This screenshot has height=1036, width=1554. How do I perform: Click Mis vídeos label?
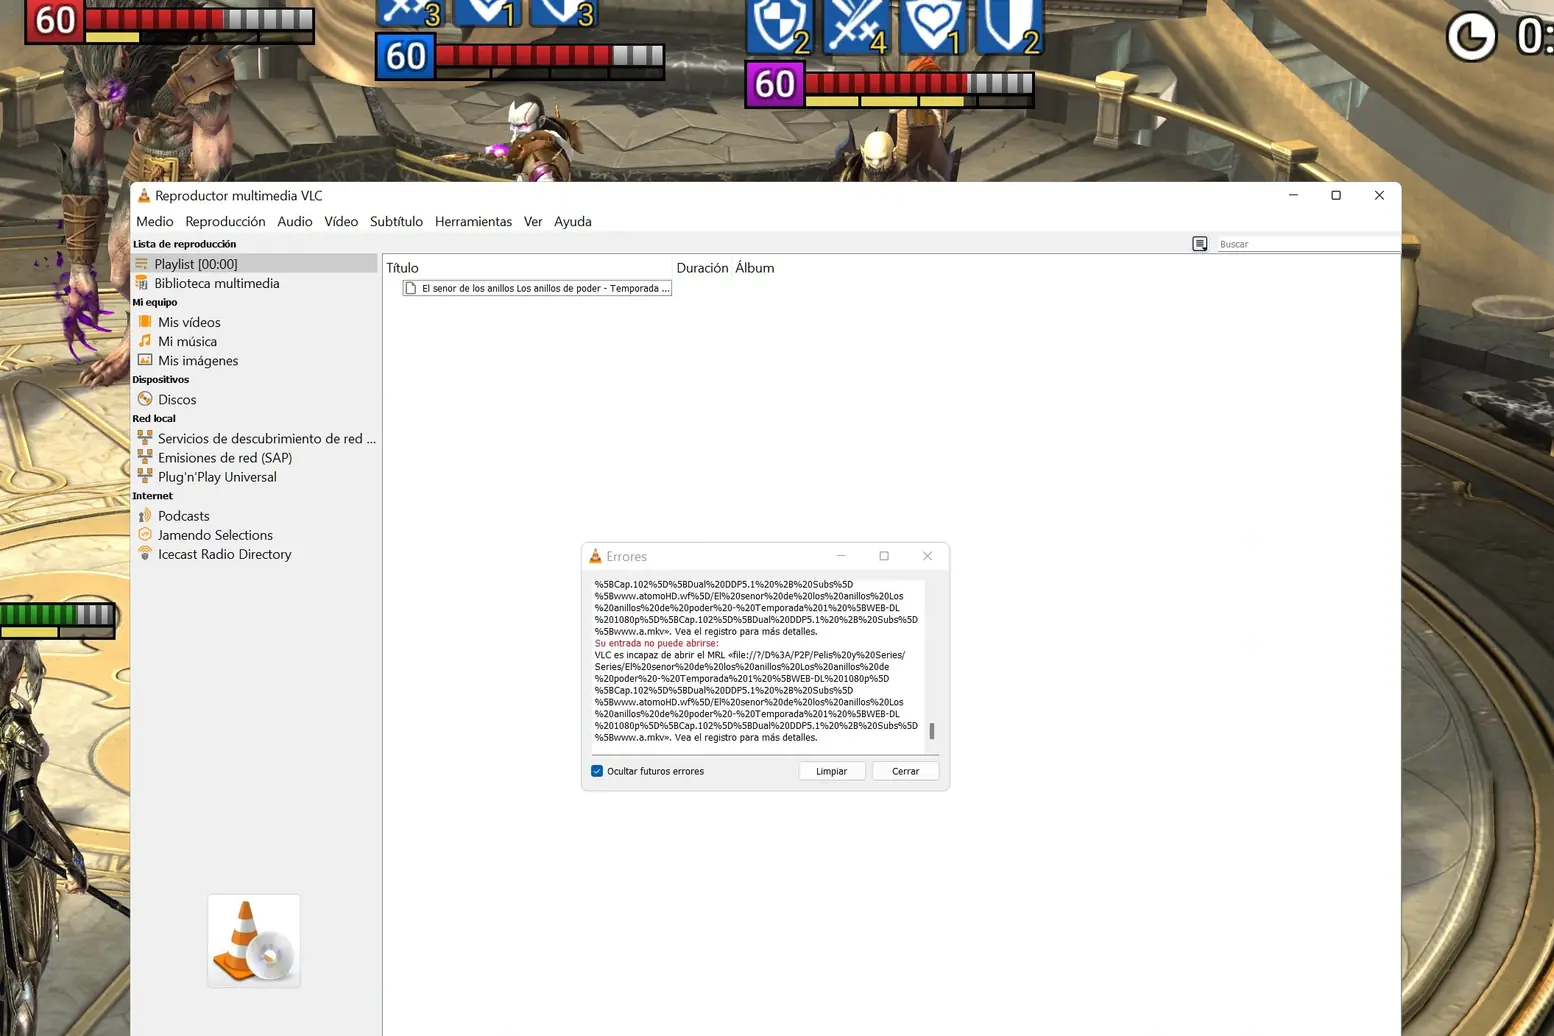tap(189, 322)
